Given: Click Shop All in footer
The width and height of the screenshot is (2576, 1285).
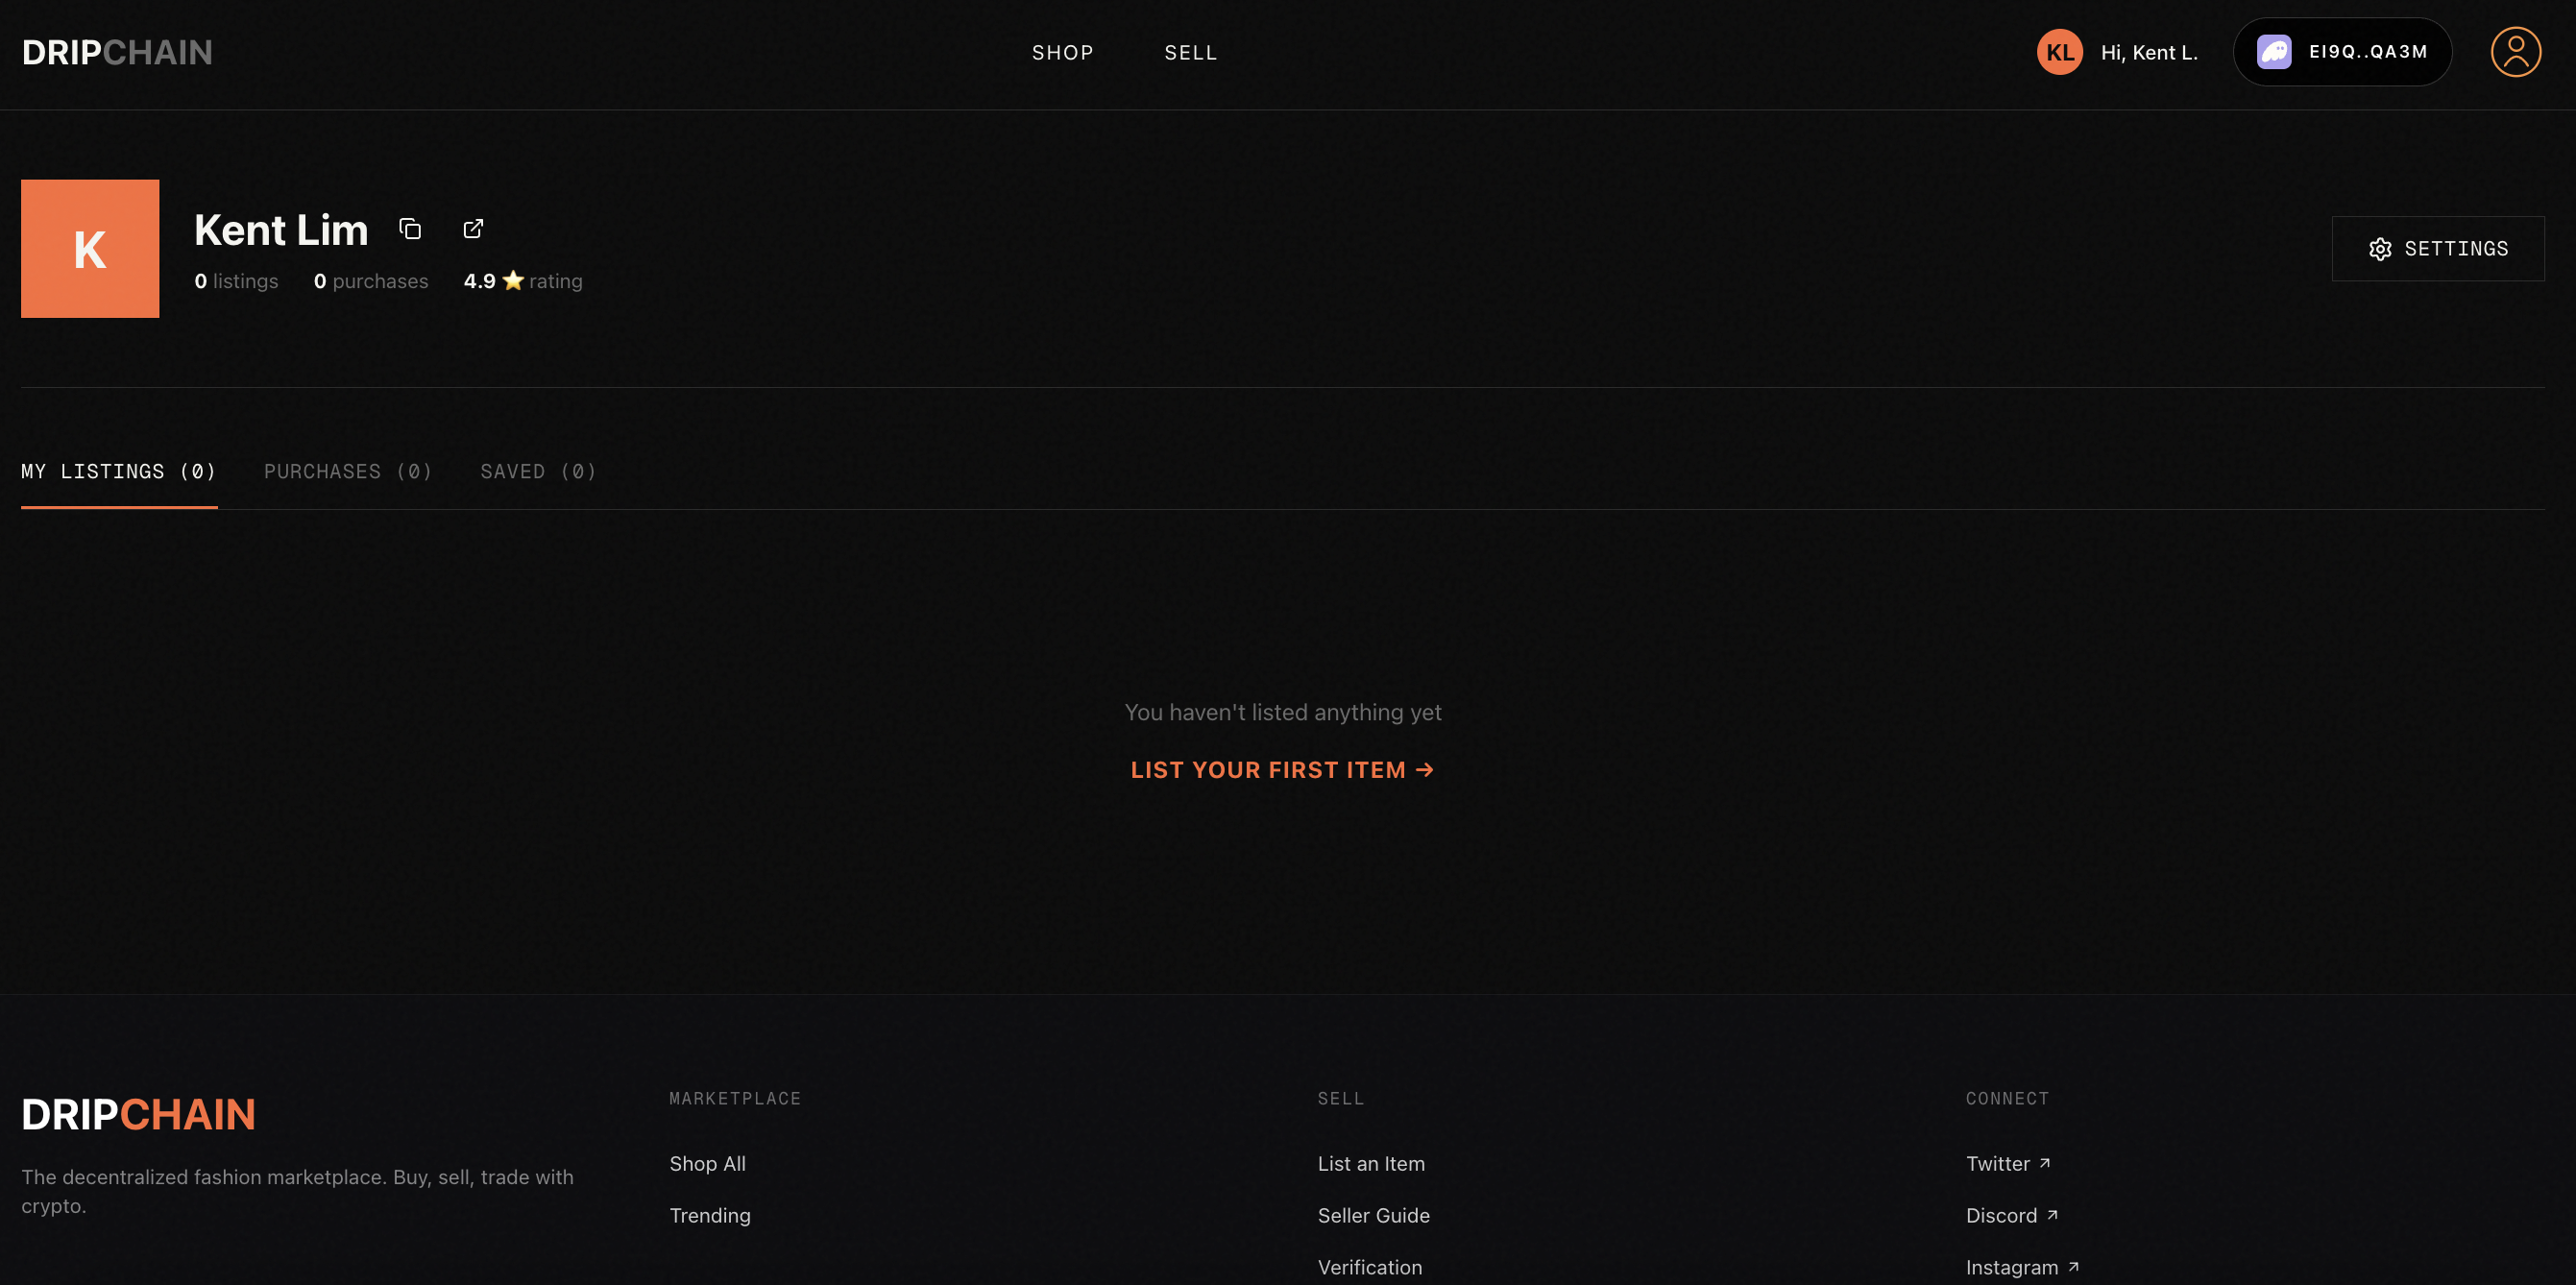Looking at the screenshot, I should pos(707,1163).
